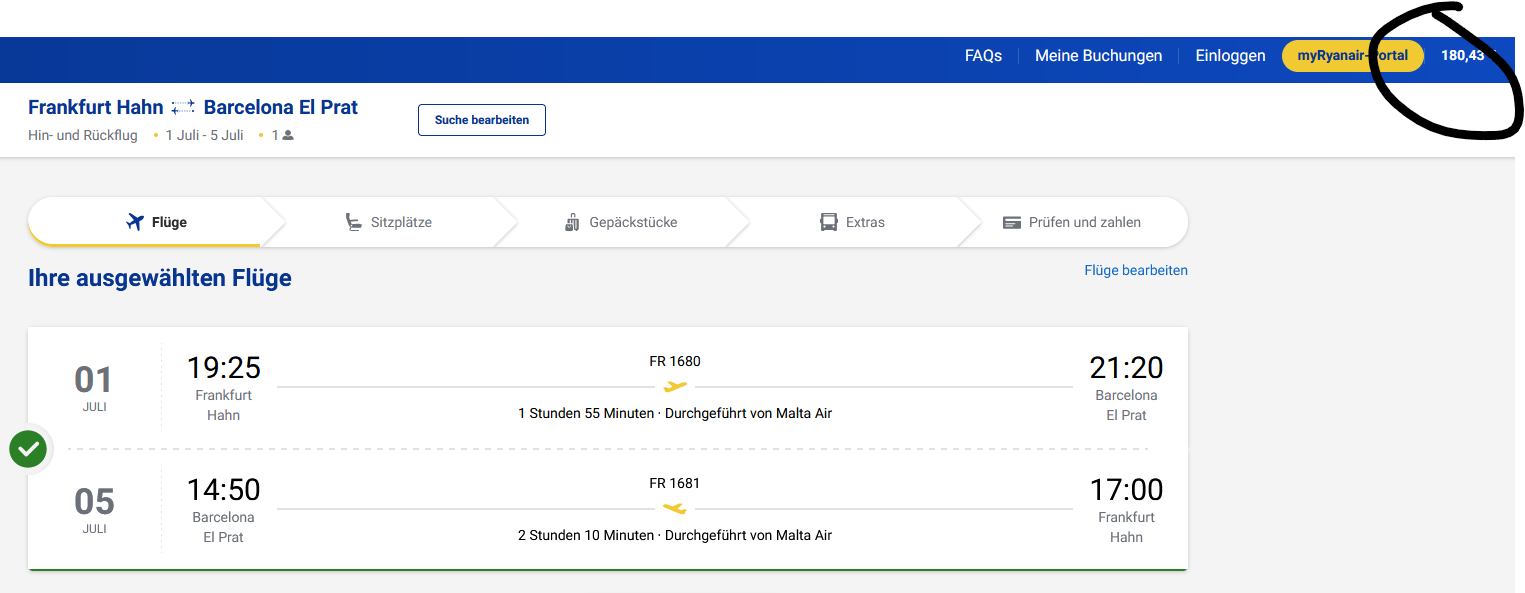Go to the Gepäckstücke step
The width and height of the screenshot is (1525, 593).
[x=620, y=222]
